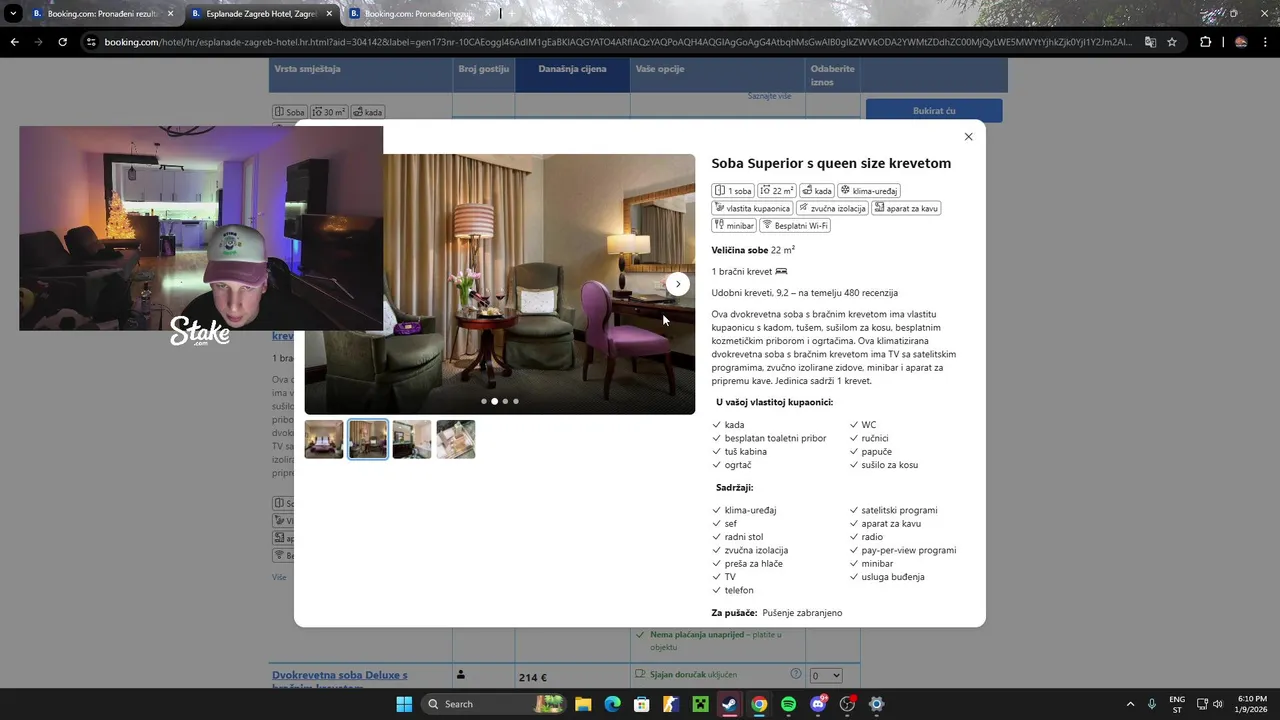Open Google Chrome from taskbar
Image resolution: width=1280 pixels, height=720 pixels.
tap(759, 704)
